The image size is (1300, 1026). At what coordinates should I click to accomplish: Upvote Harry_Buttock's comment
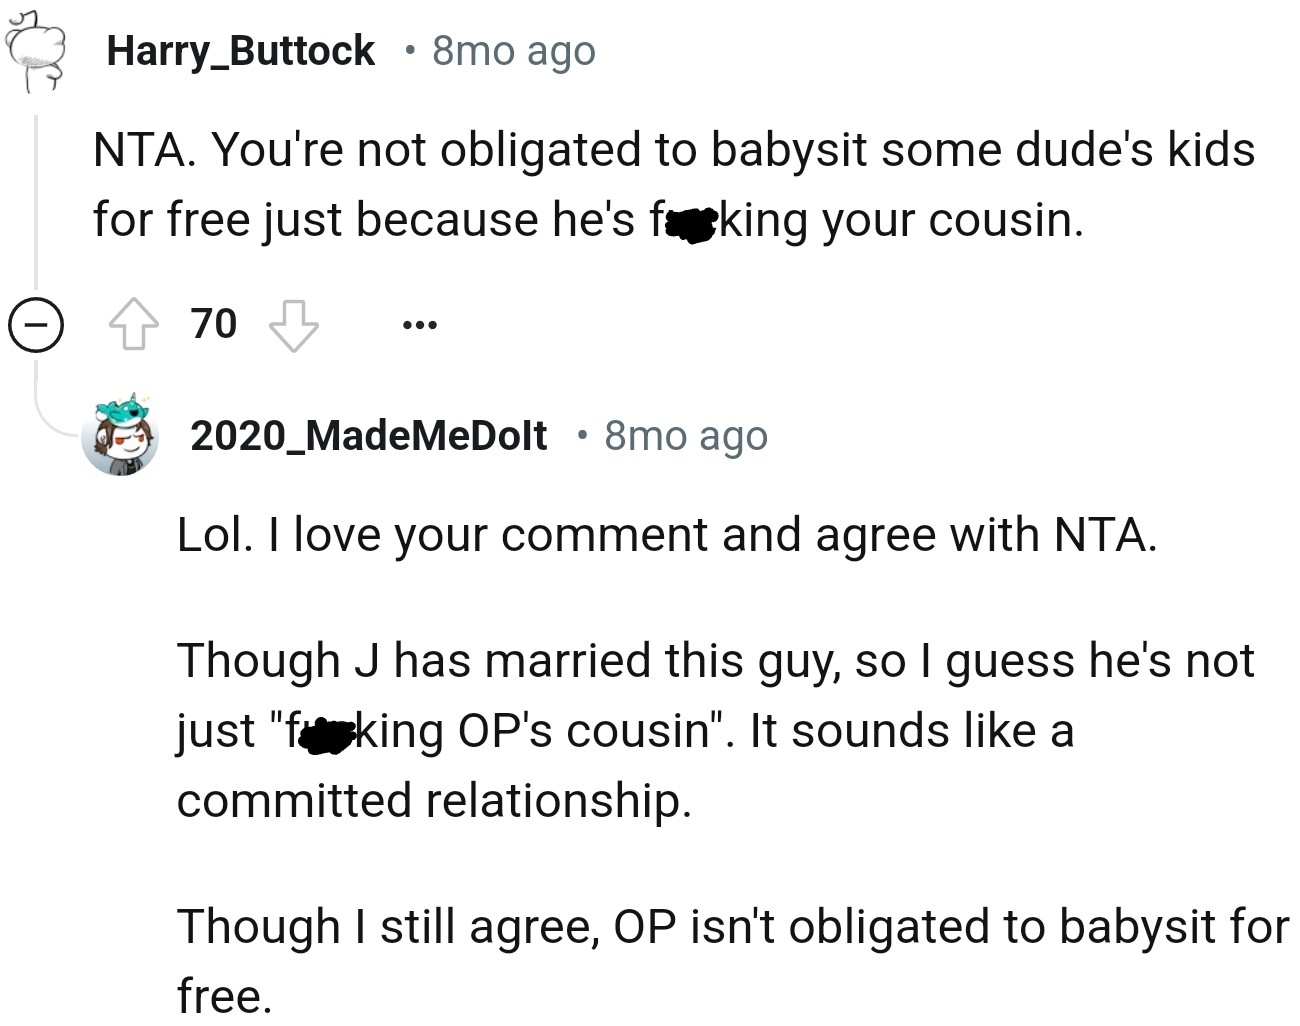click(133, 326)
